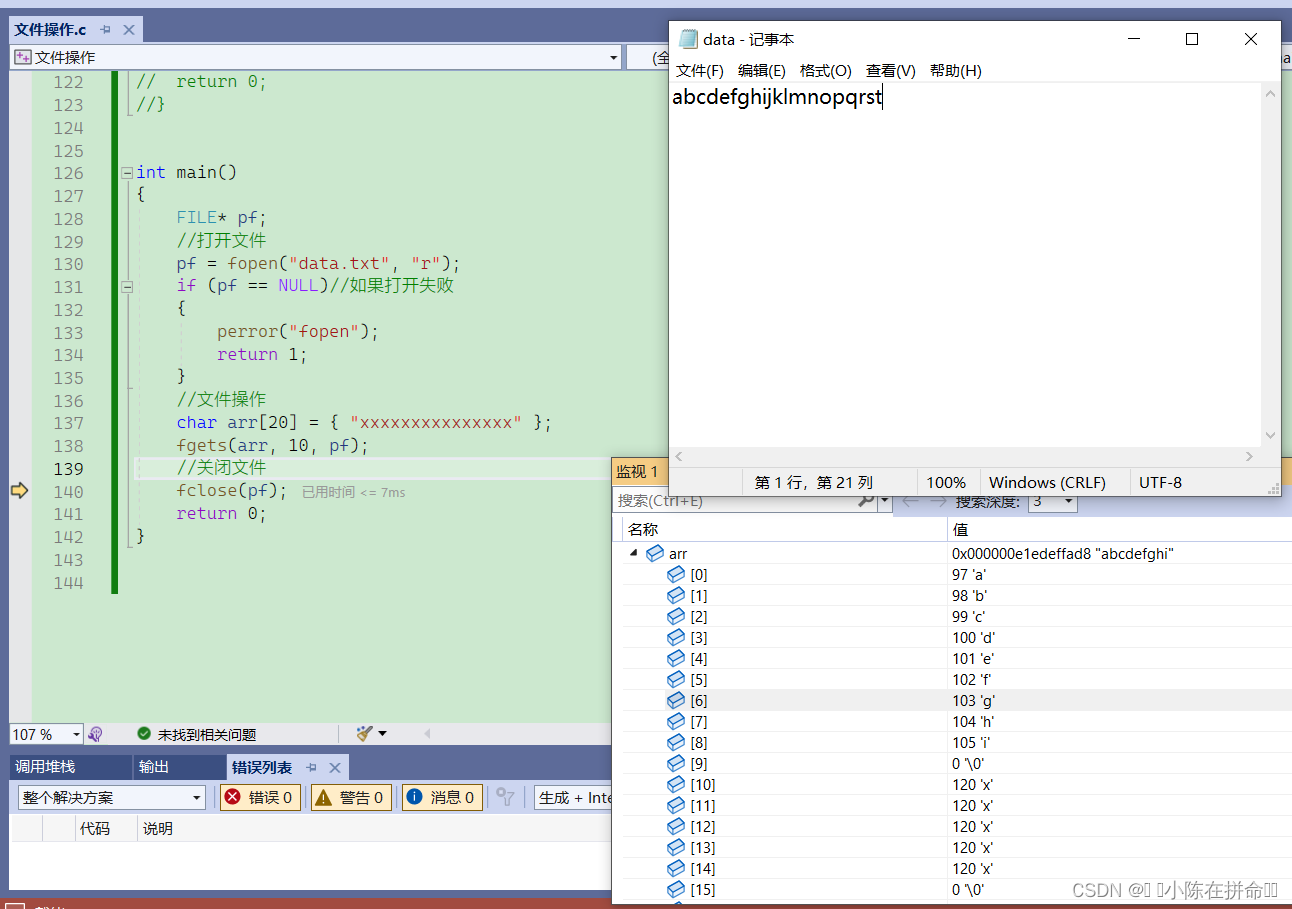Toggle 消息 0 filter in error list

[x=442, y=797]
